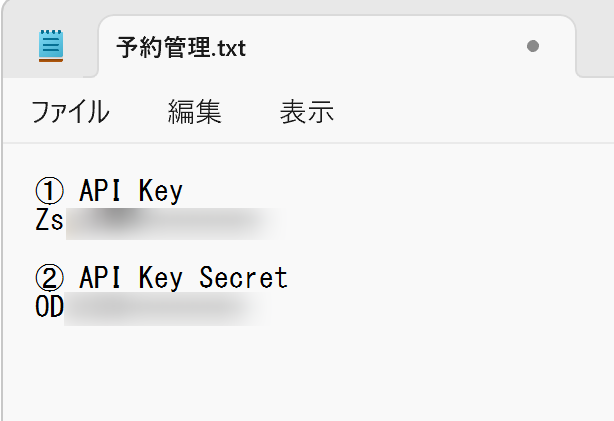Click the blurred API Key Secret value

(165, 308)
